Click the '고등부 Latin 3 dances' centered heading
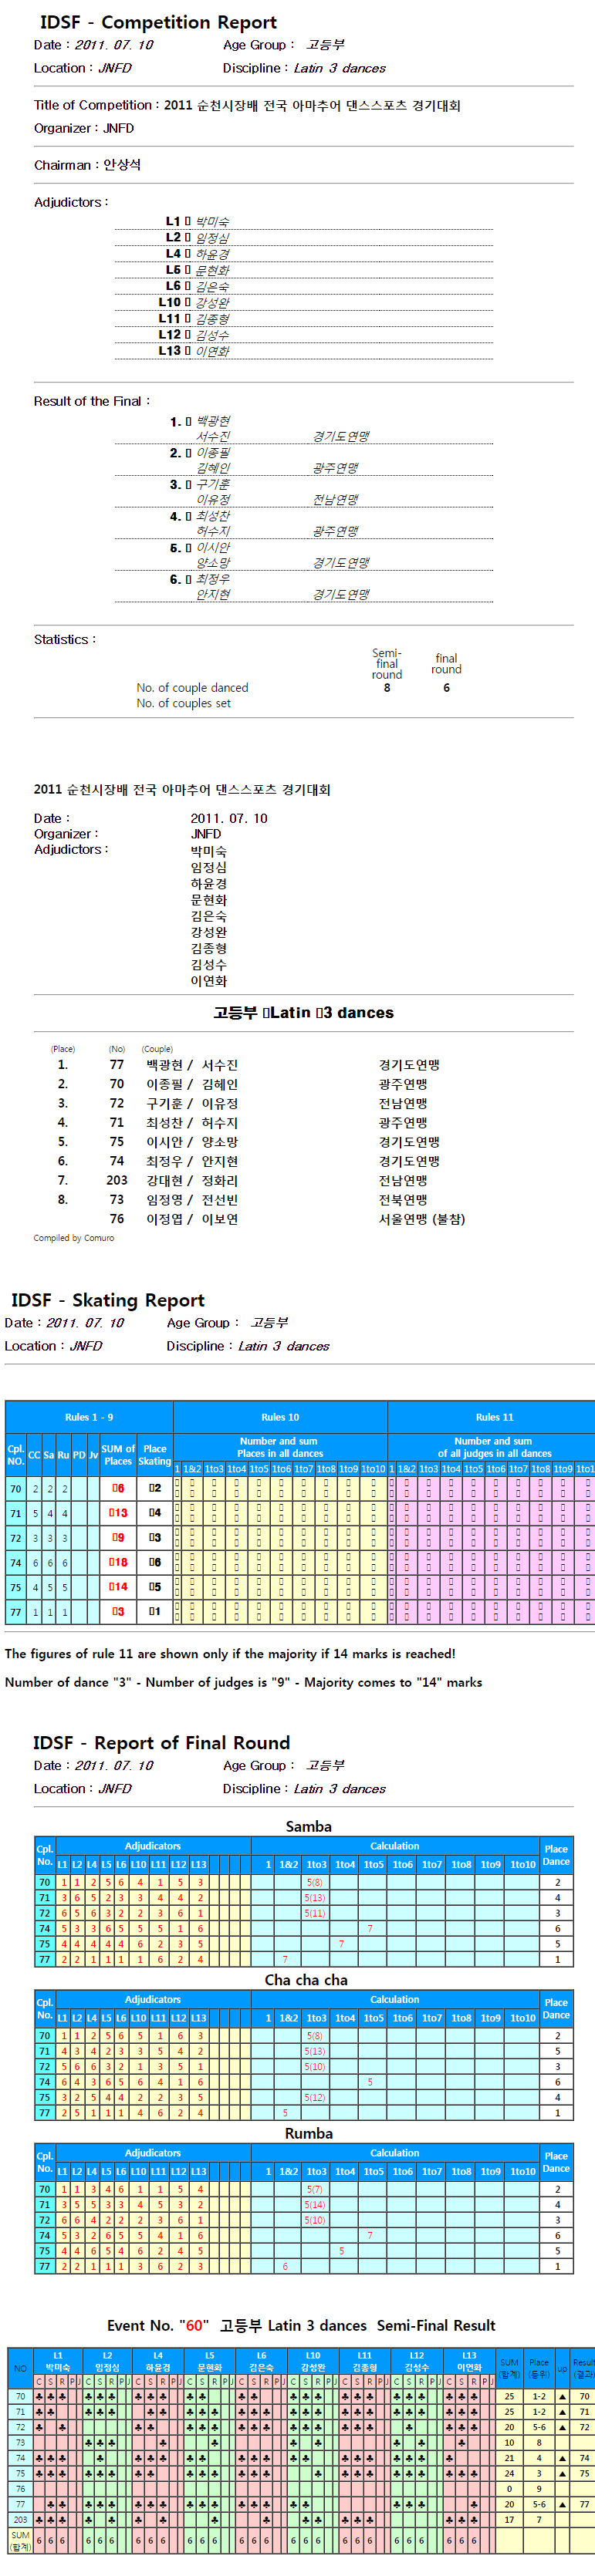This screenshot has height=2576, width=595. point(303,1013)
